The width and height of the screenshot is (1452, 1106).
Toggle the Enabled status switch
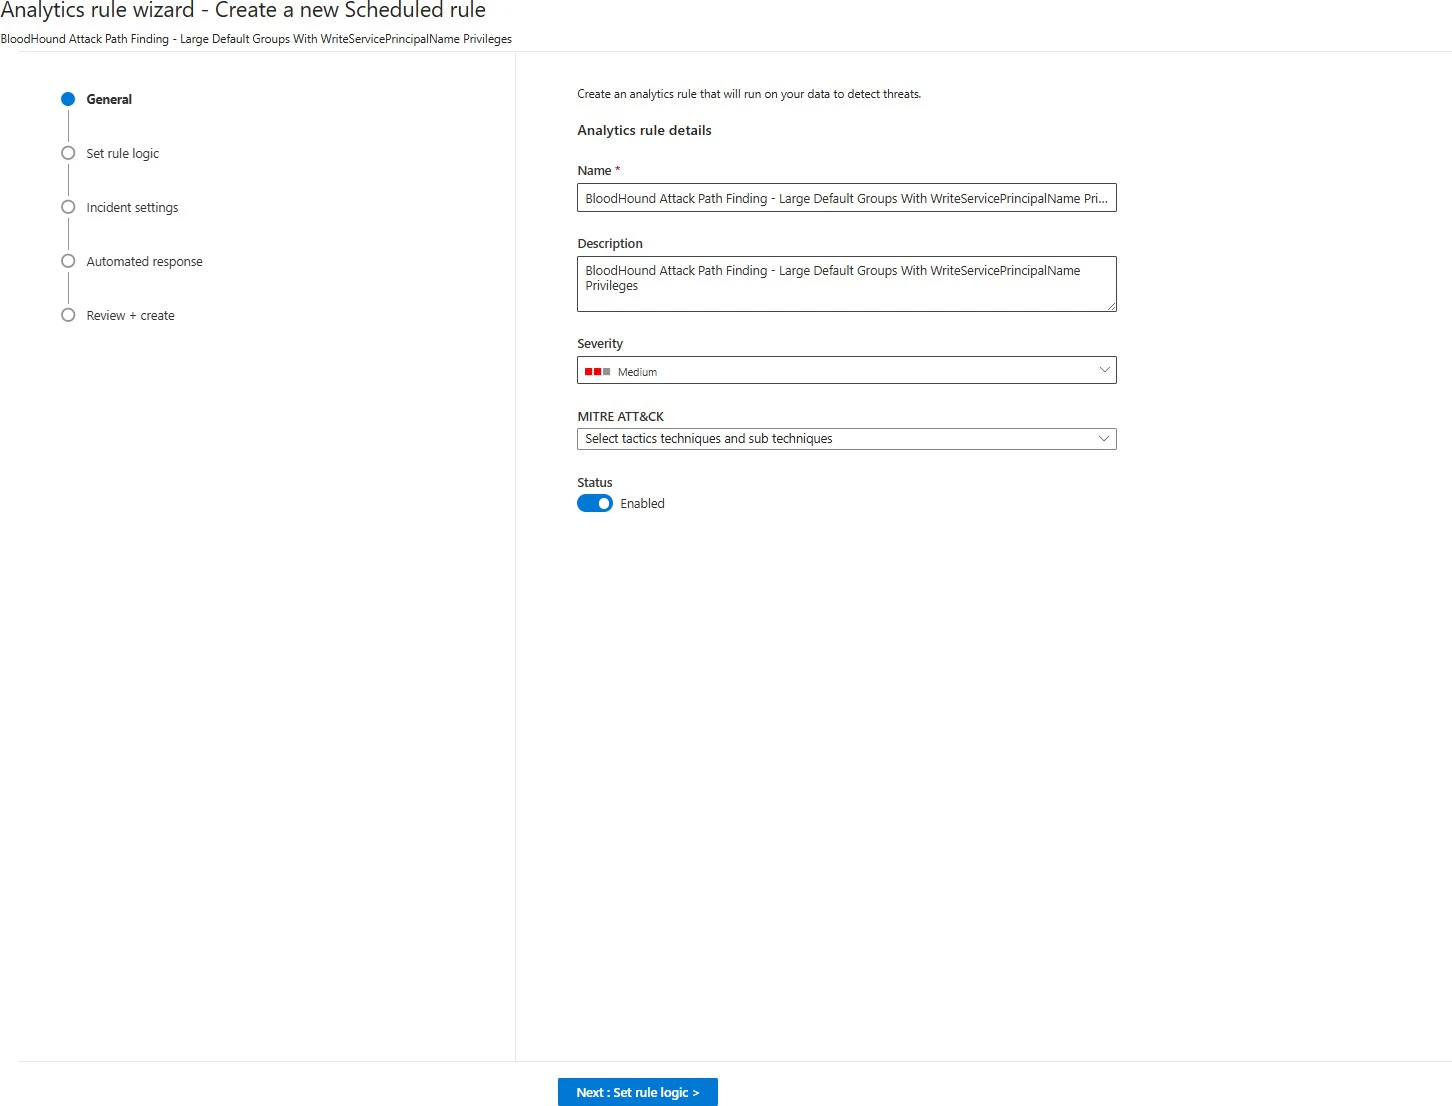(594, 503)
